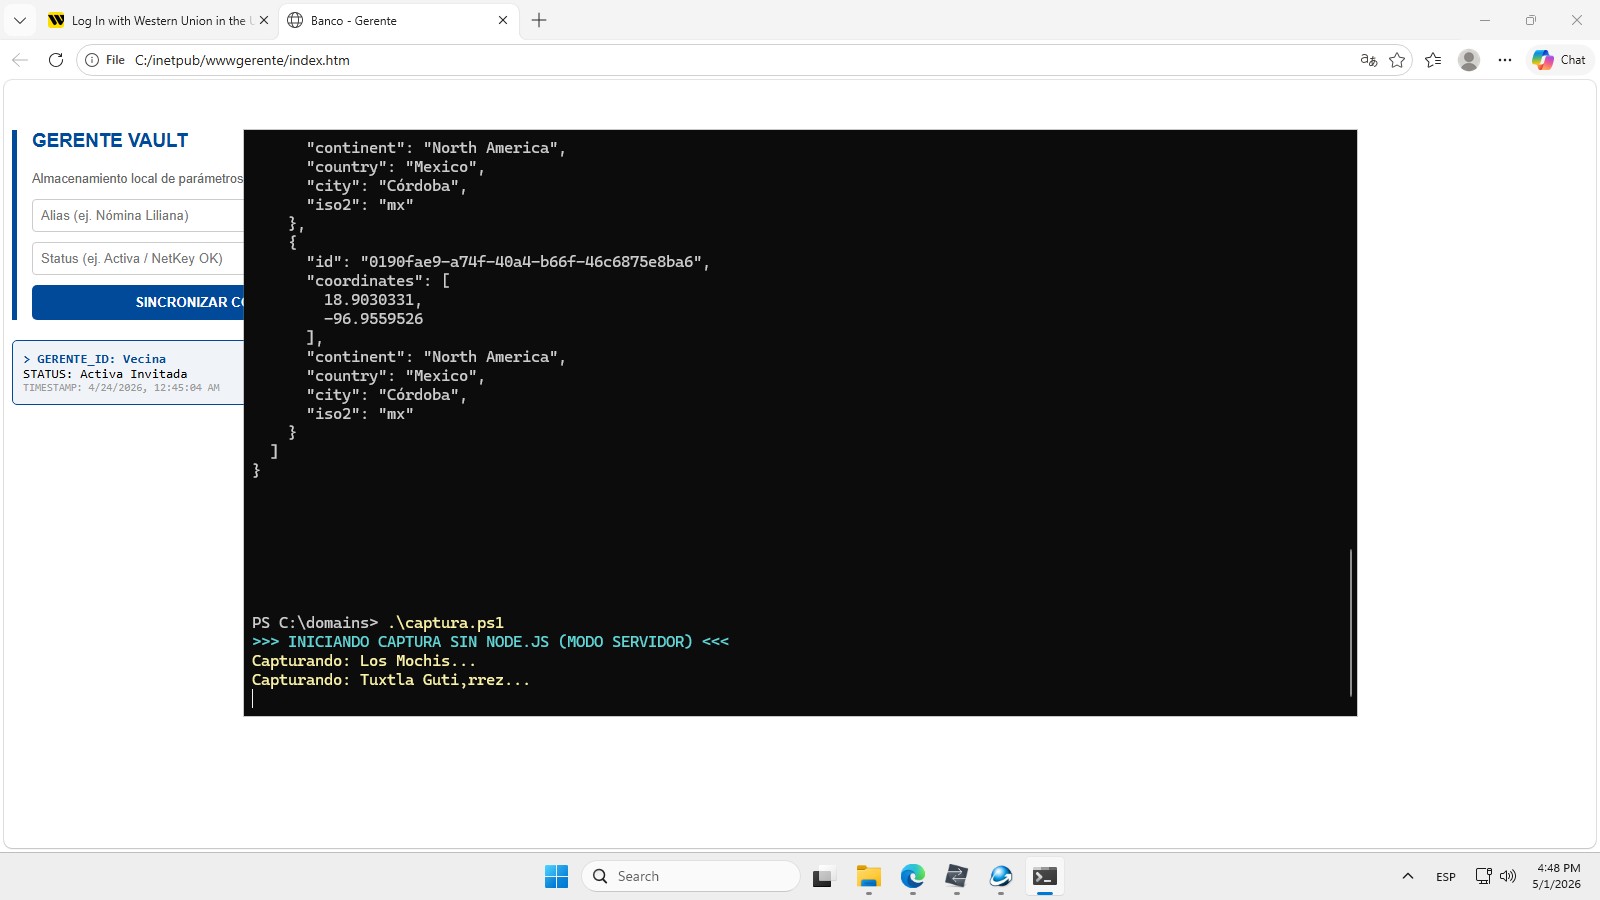
Task: Open the Copilot Chat panel
Action: [x=1560, y=60]
